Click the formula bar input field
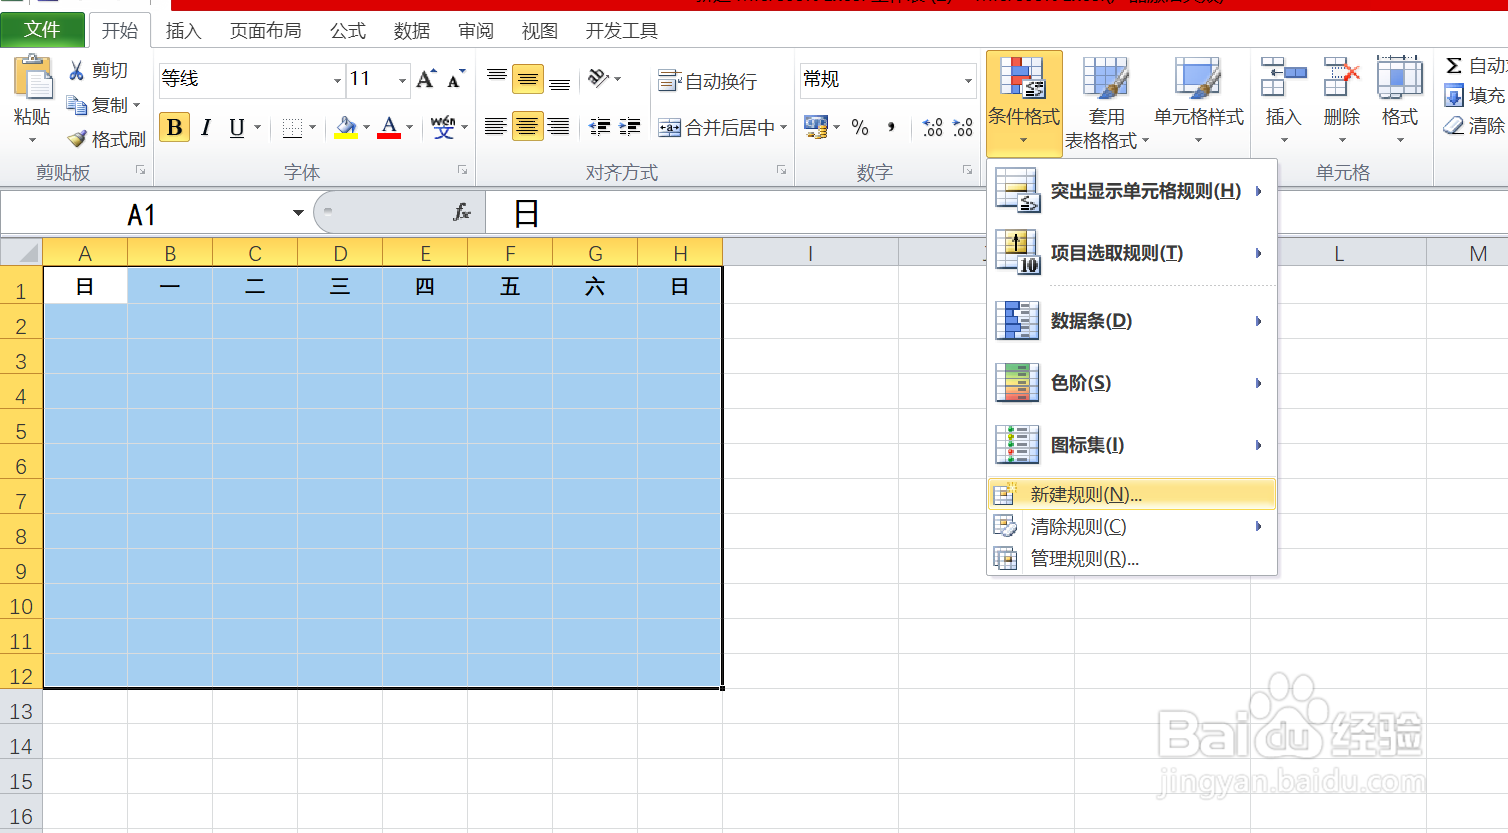This screenshot has width=1508, height=833. point(996,212)
